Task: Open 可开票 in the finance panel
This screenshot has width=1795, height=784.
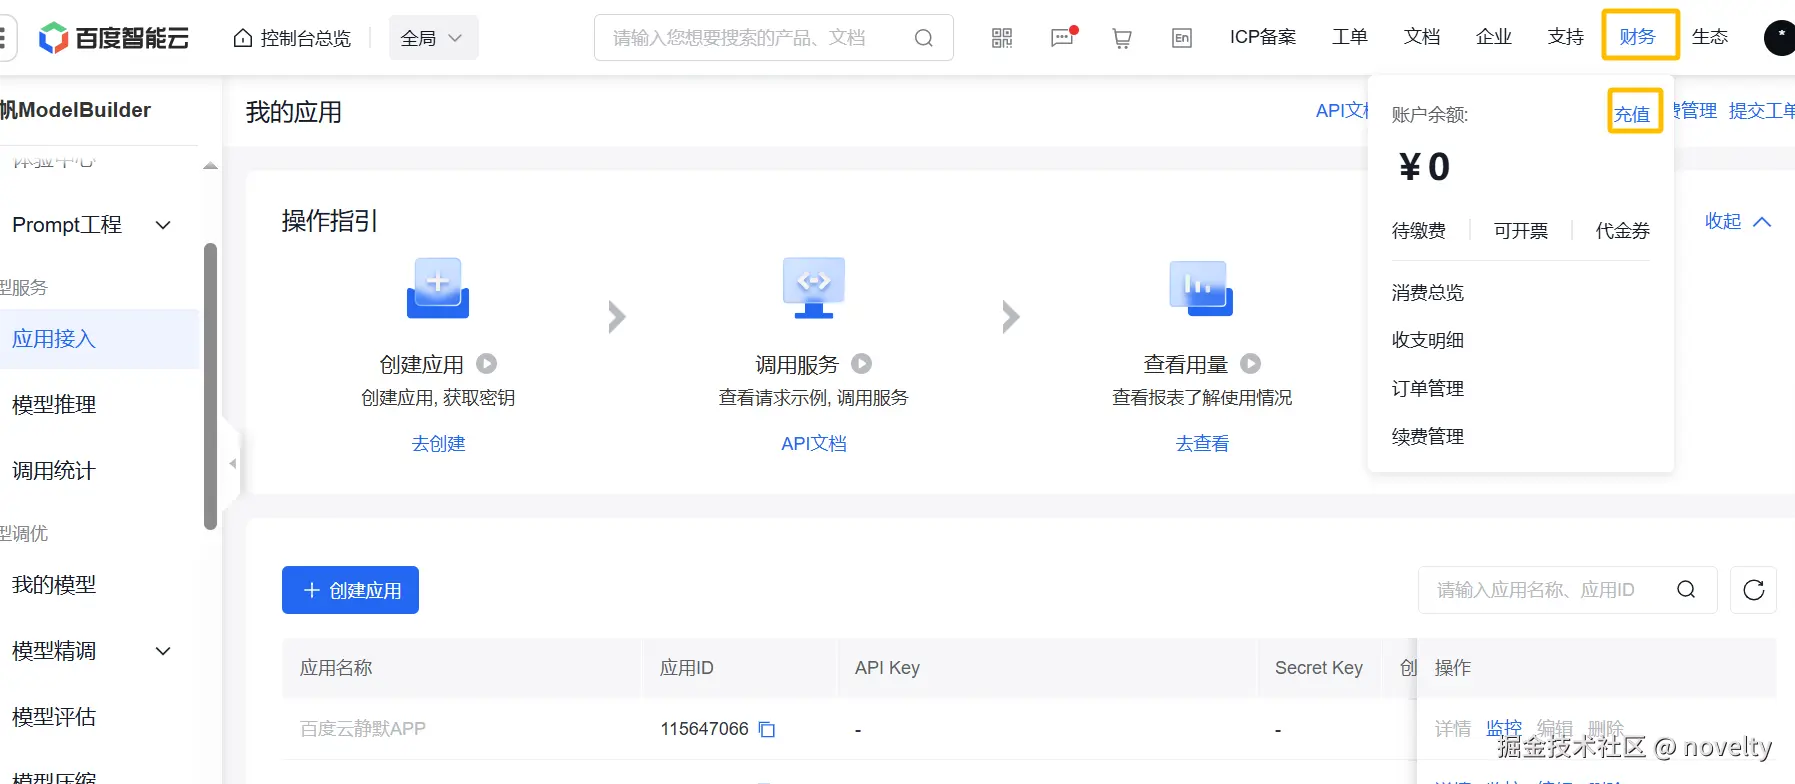Action: pos(1521,231)
